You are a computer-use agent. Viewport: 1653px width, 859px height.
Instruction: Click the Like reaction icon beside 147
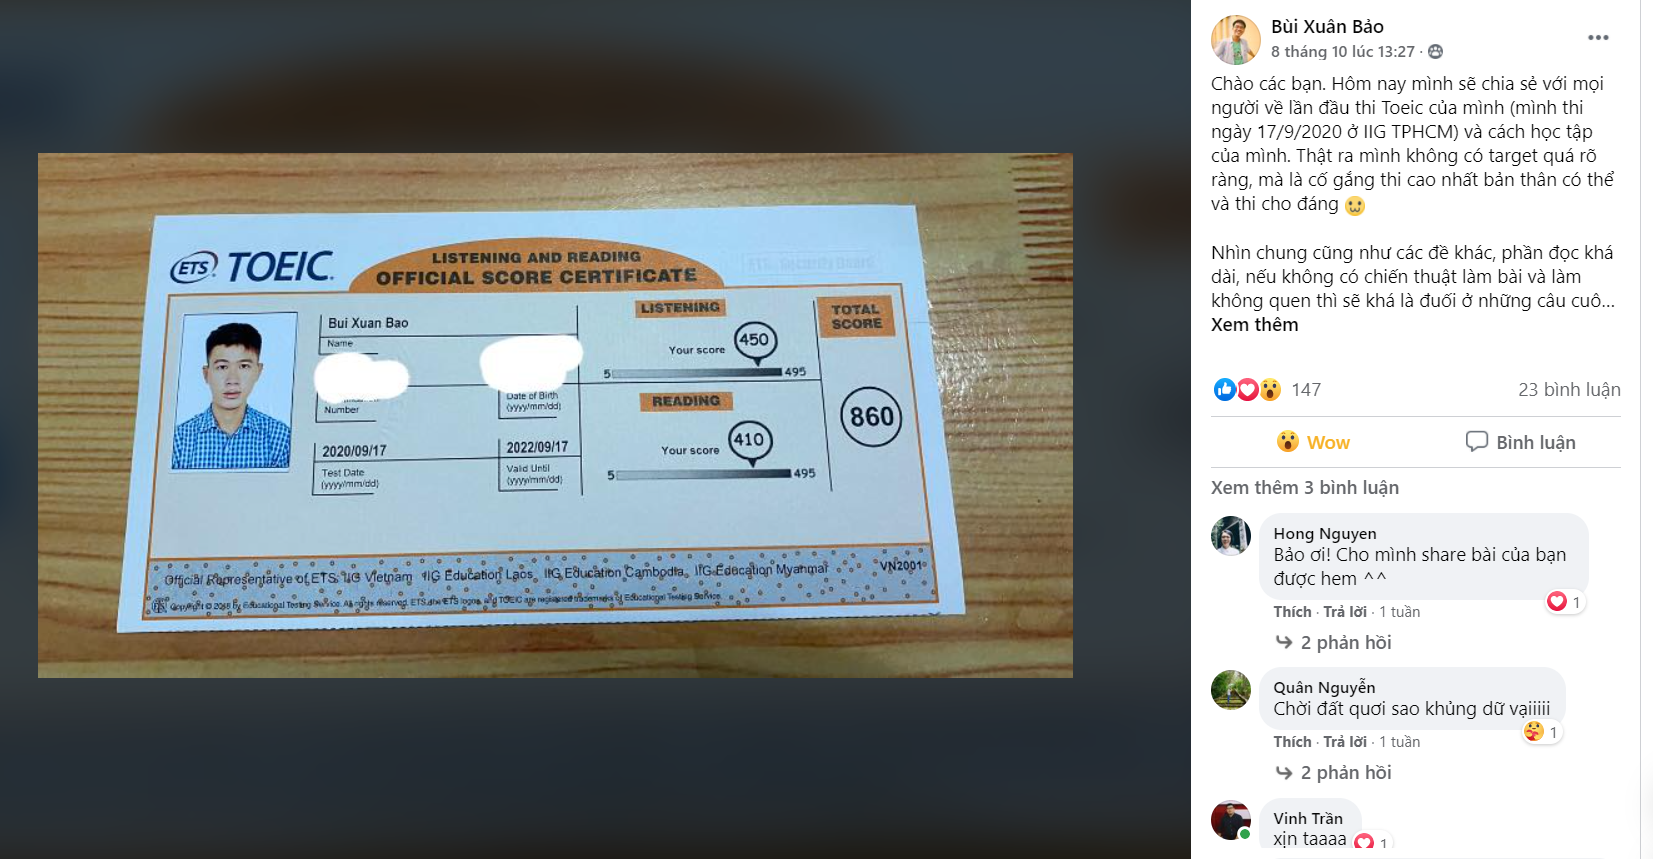(x=1224, y=390)
